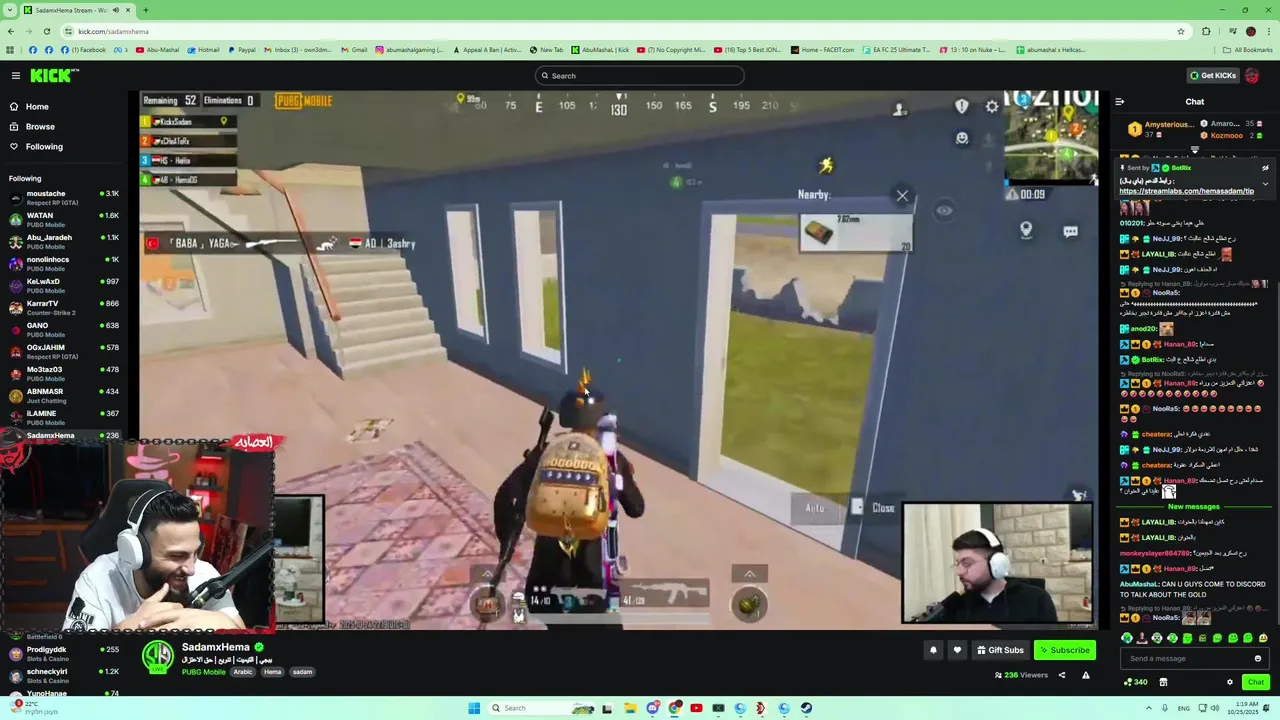Show hidden system tray icons
This screenshot has height=720, width=1280.
(1150, 708)
